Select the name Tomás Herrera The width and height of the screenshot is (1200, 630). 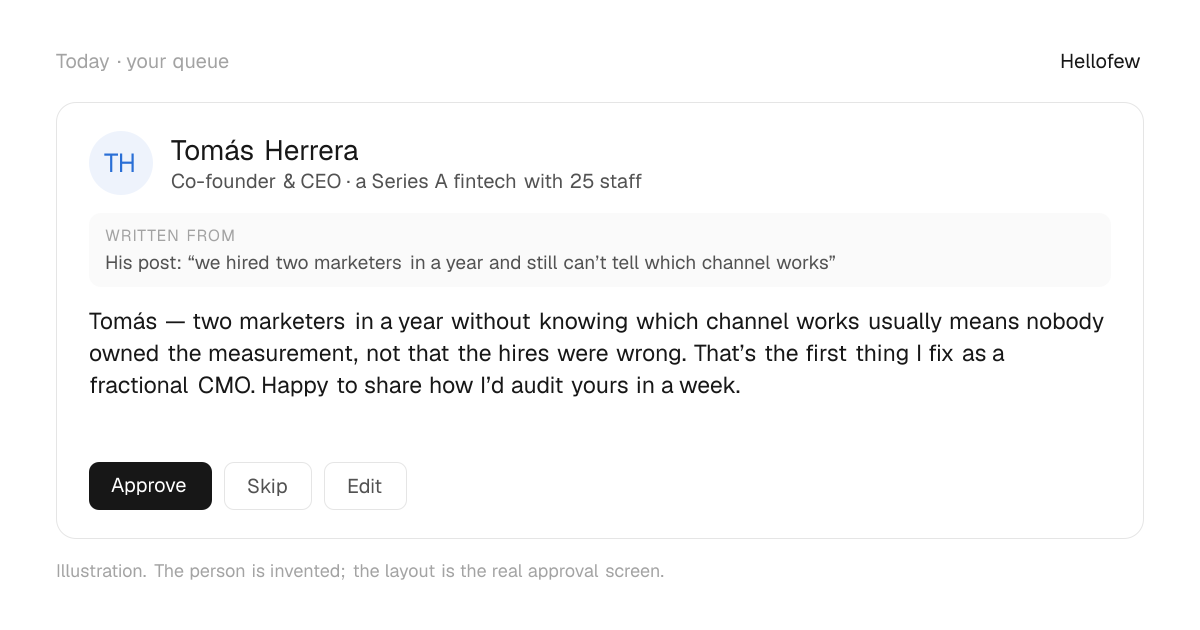point(265,151)
